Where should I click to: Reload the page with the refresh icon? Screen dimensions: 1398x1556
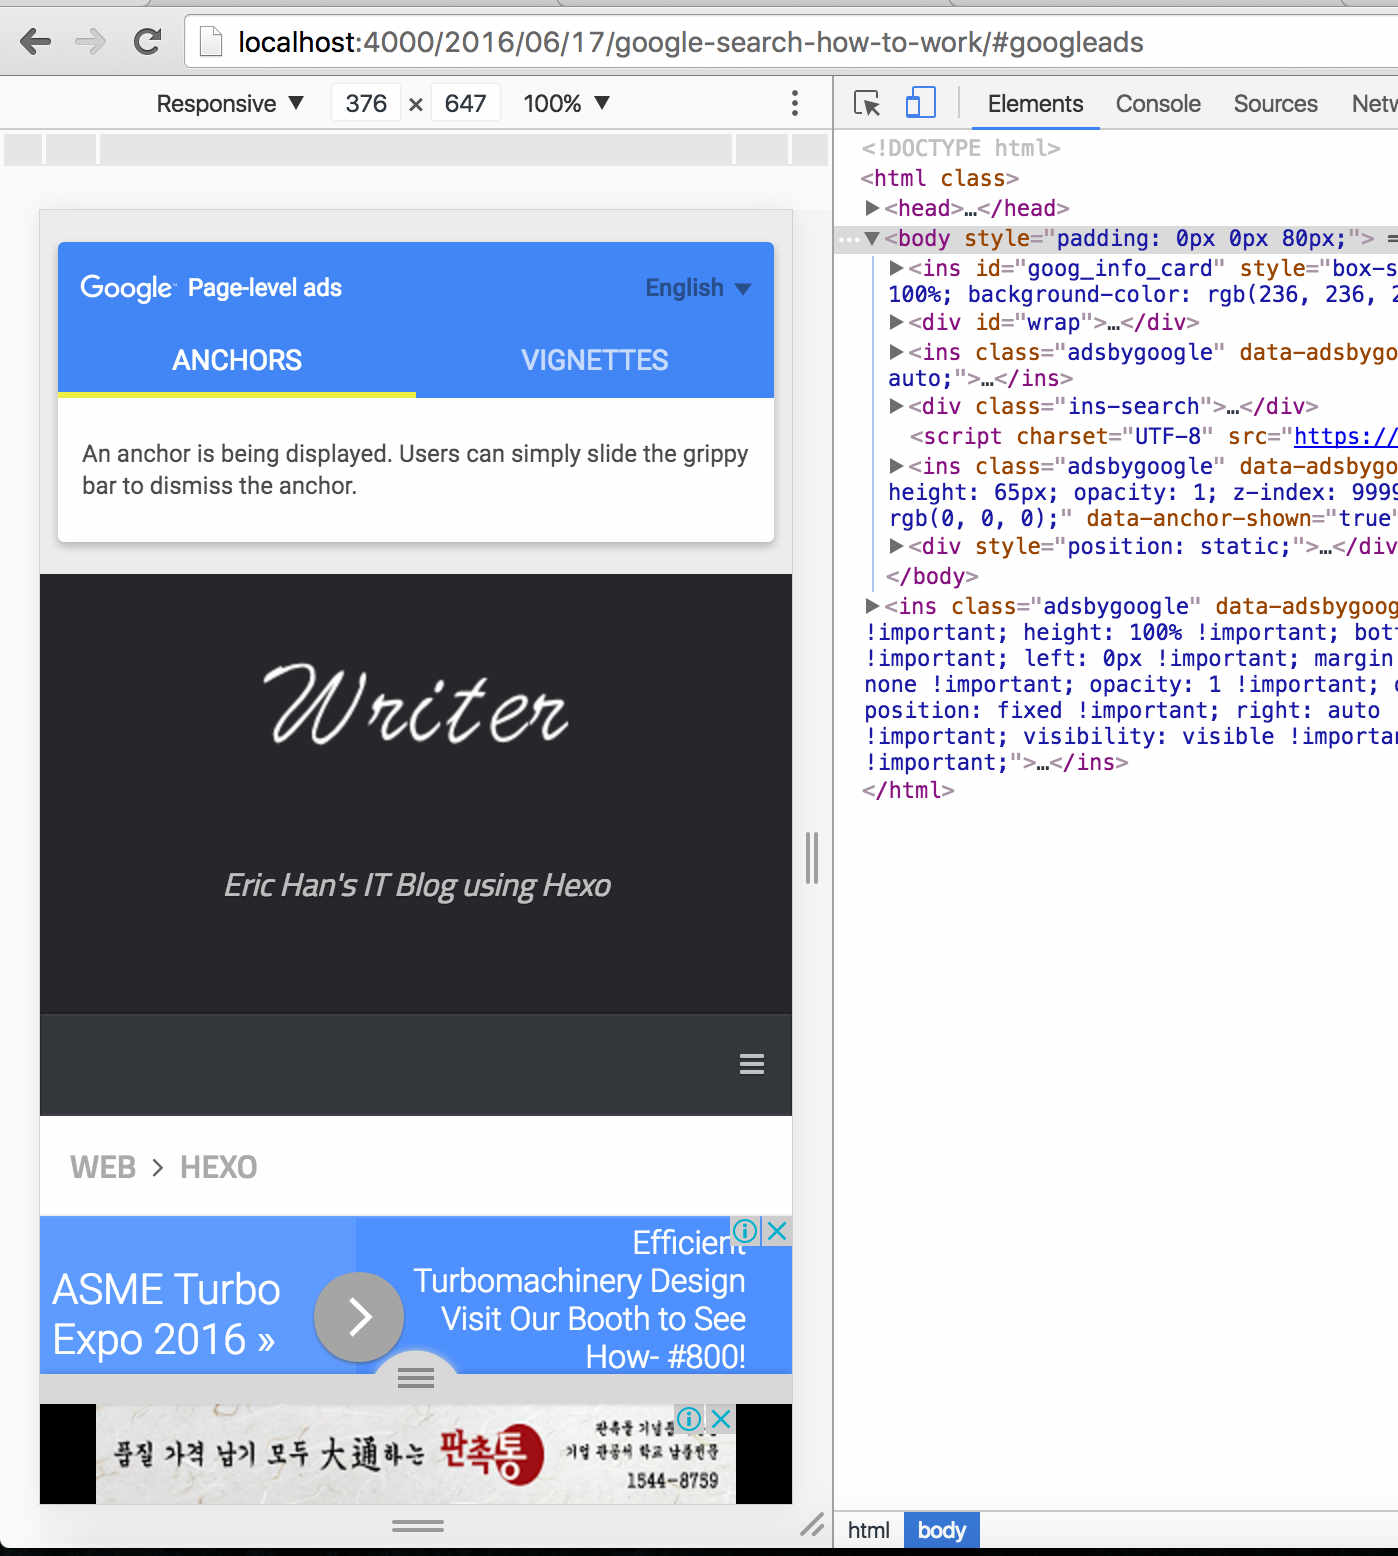point(148,42)
